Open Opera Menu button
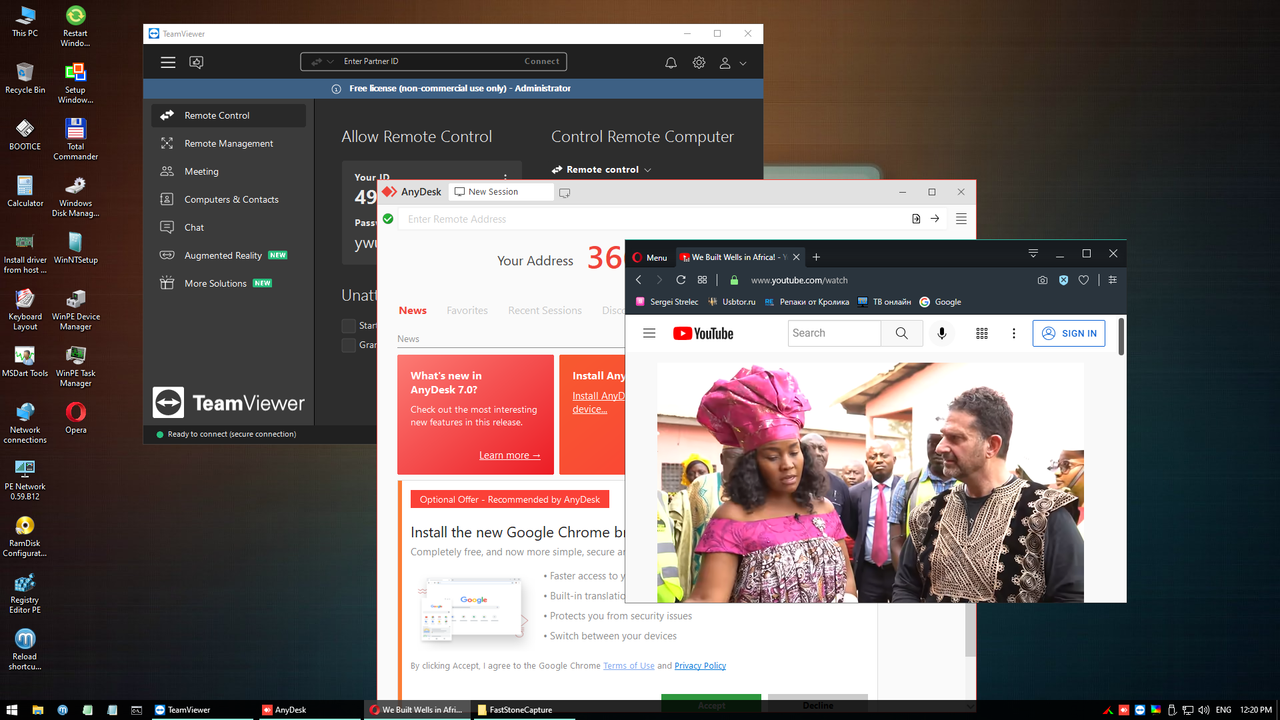This screenshot has width=1280, height=720. (x=649, y=257)
